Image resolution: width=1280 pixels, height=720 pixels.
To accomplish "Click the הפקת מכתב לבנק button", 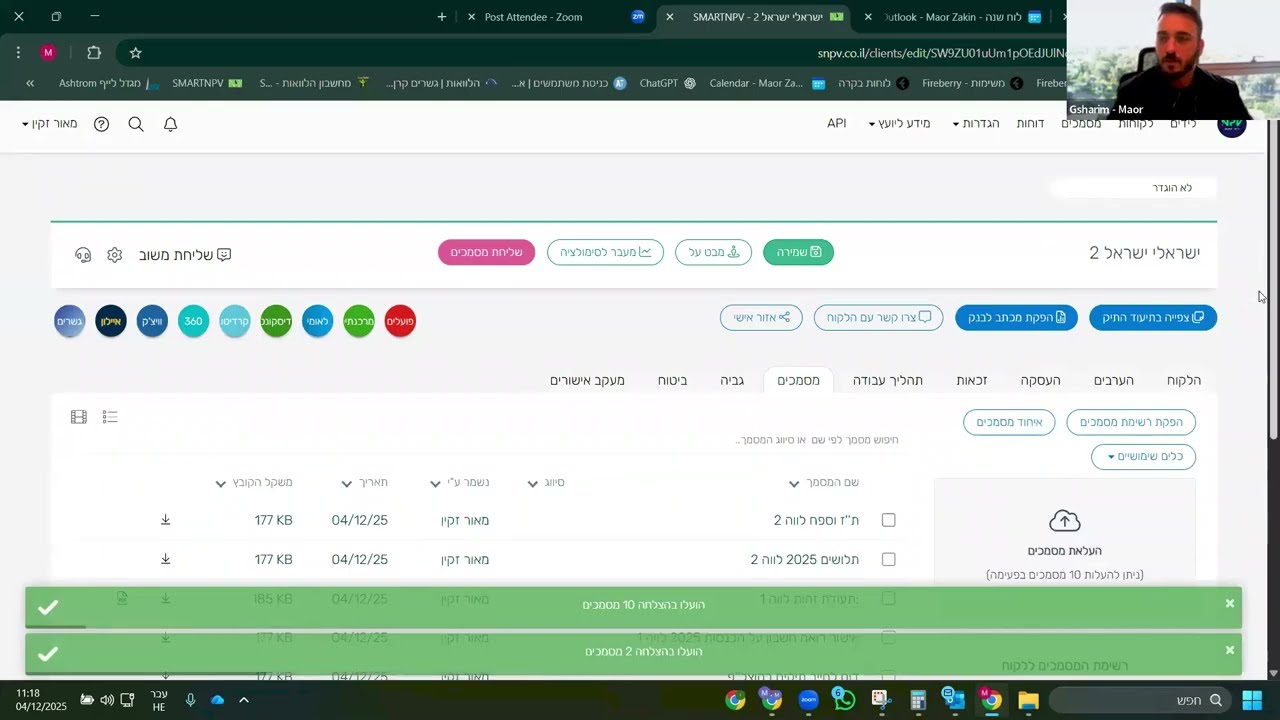I will pyautogui.click(x=1016, y=318).
